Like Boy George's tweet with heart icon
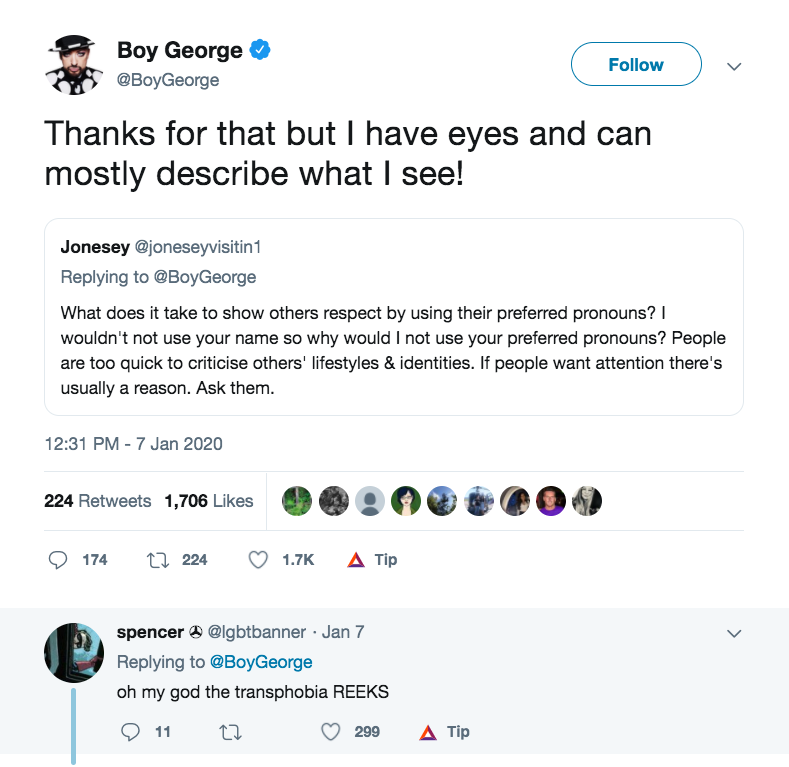Viewport: 789px width, 767px height. 258,560
